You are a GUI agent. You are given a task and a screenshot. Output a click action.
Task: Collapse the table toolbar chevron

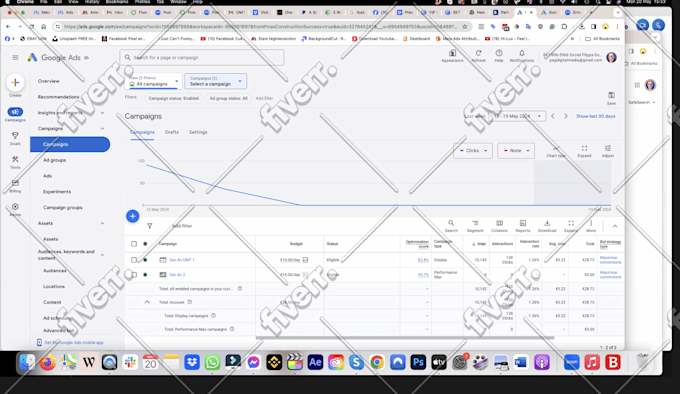[x=615, y=226]
